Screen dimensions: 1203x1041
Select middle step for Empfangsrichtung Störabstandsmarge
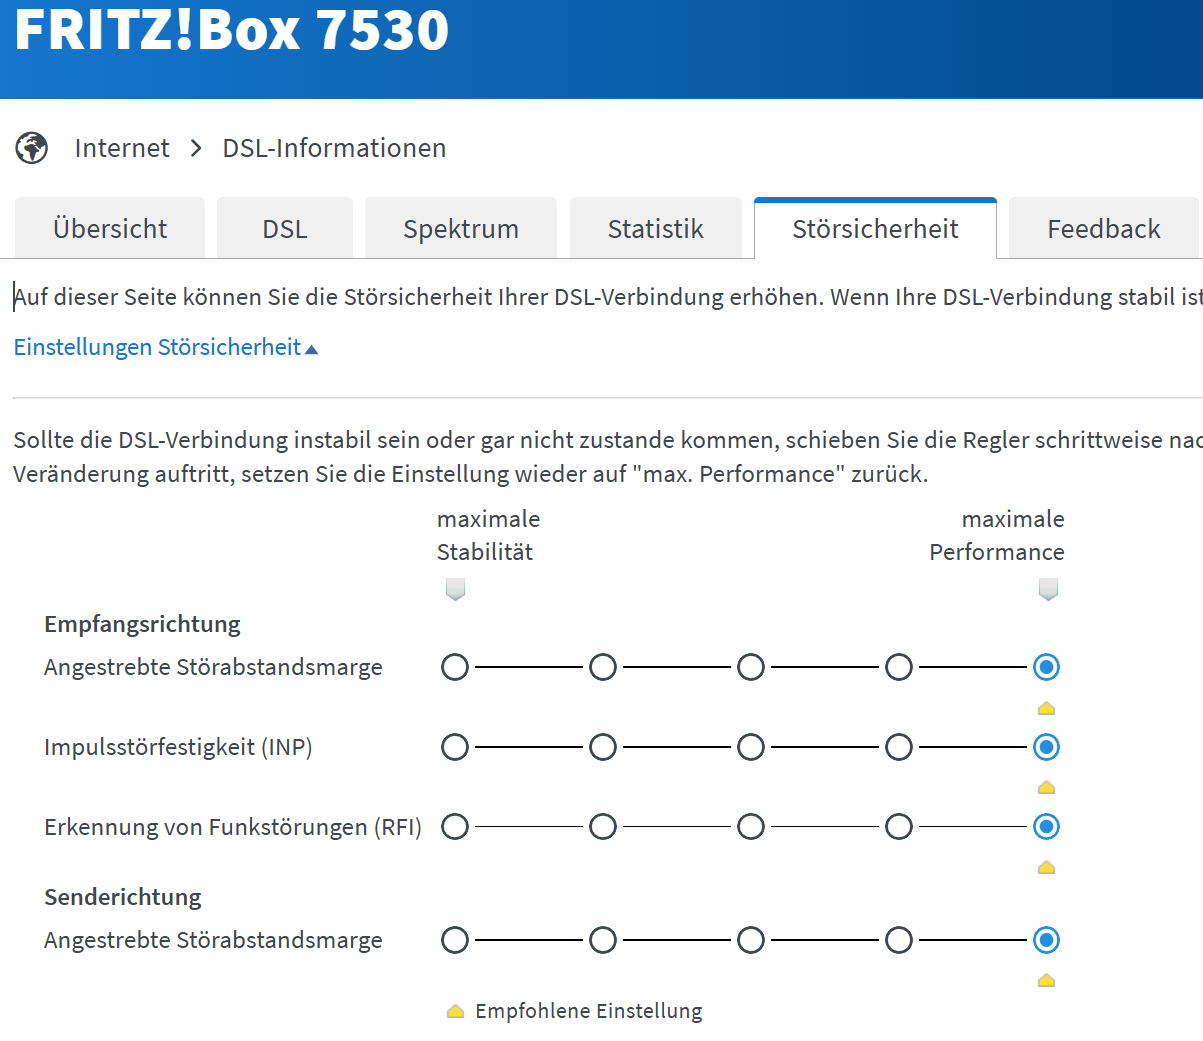[x=751, y=667]
